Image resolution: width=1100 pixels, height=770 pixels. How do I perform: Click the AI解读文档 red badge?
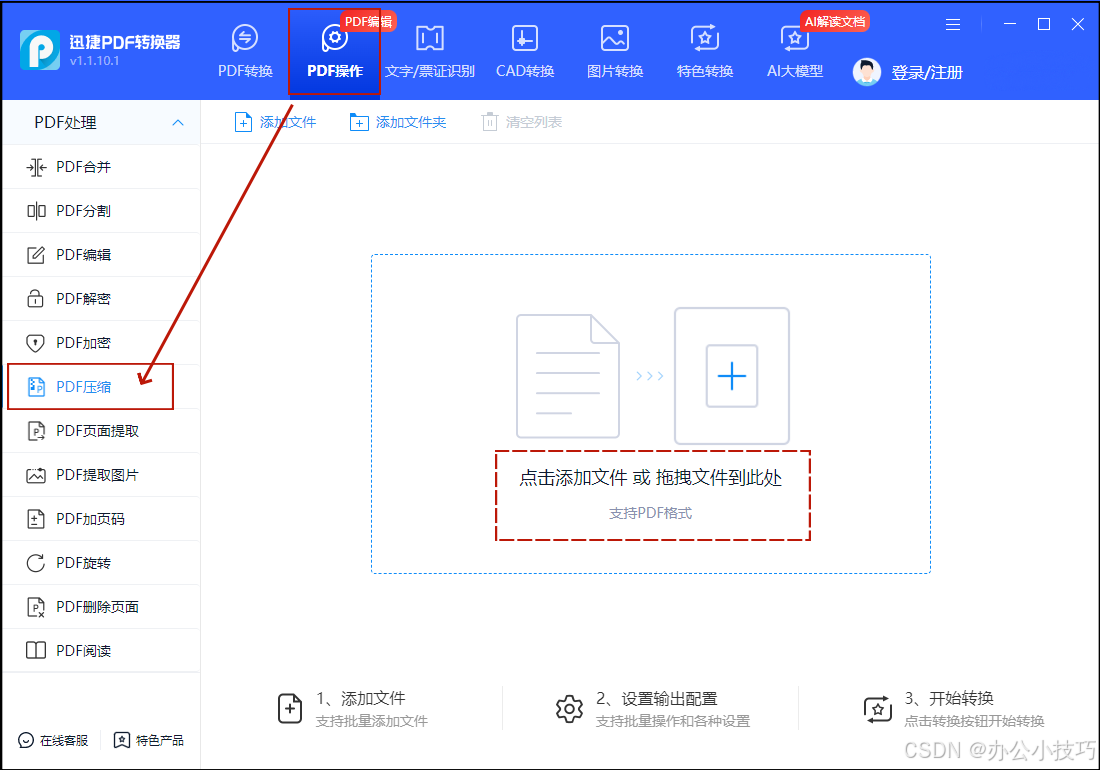click(835, 22)
